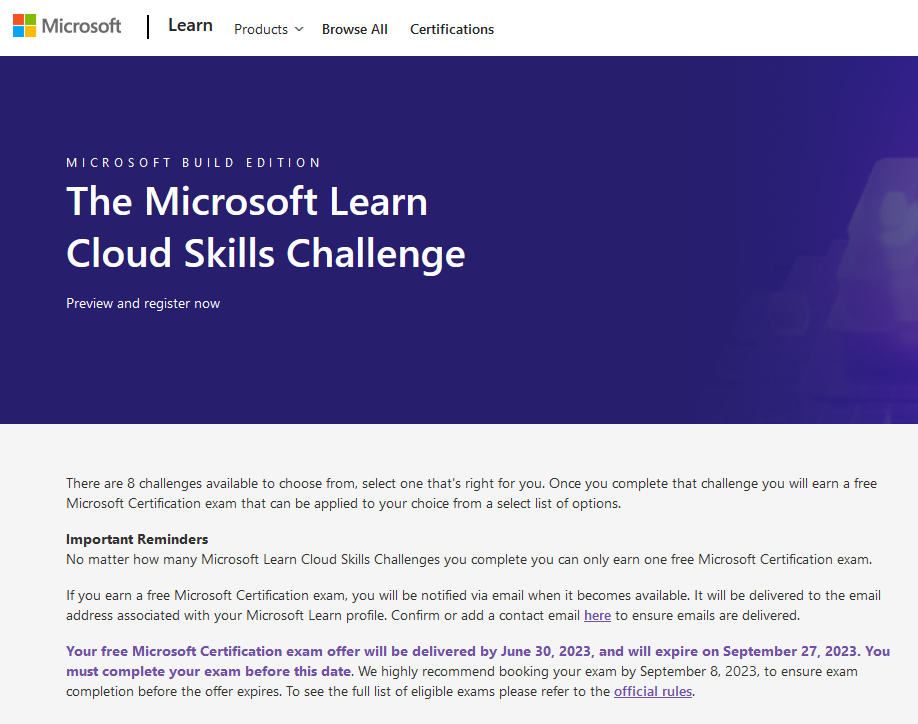The height and width of the screenshot is (724, 918).
Task: Click the 'only earn one free' exam sentence
Action: pos(469,560)
